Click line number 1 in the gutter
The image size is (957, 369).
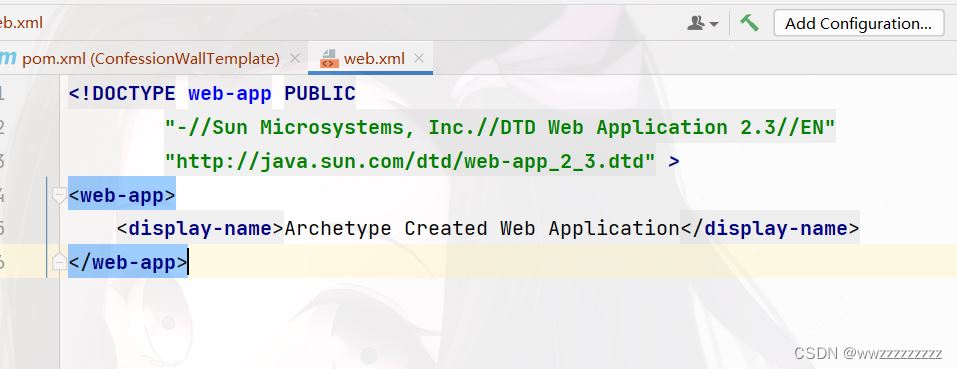click(2, 93)
